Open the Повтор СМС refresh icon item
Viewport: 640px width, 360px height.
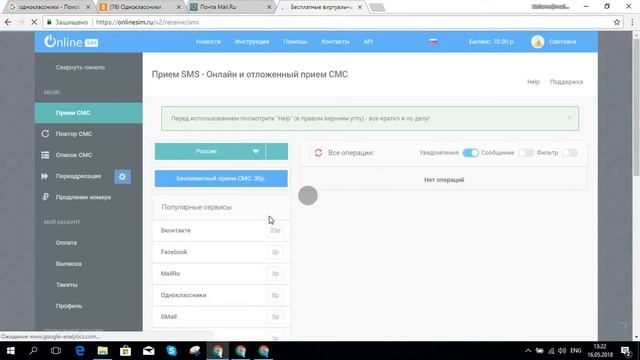click(x=45, y=133)
